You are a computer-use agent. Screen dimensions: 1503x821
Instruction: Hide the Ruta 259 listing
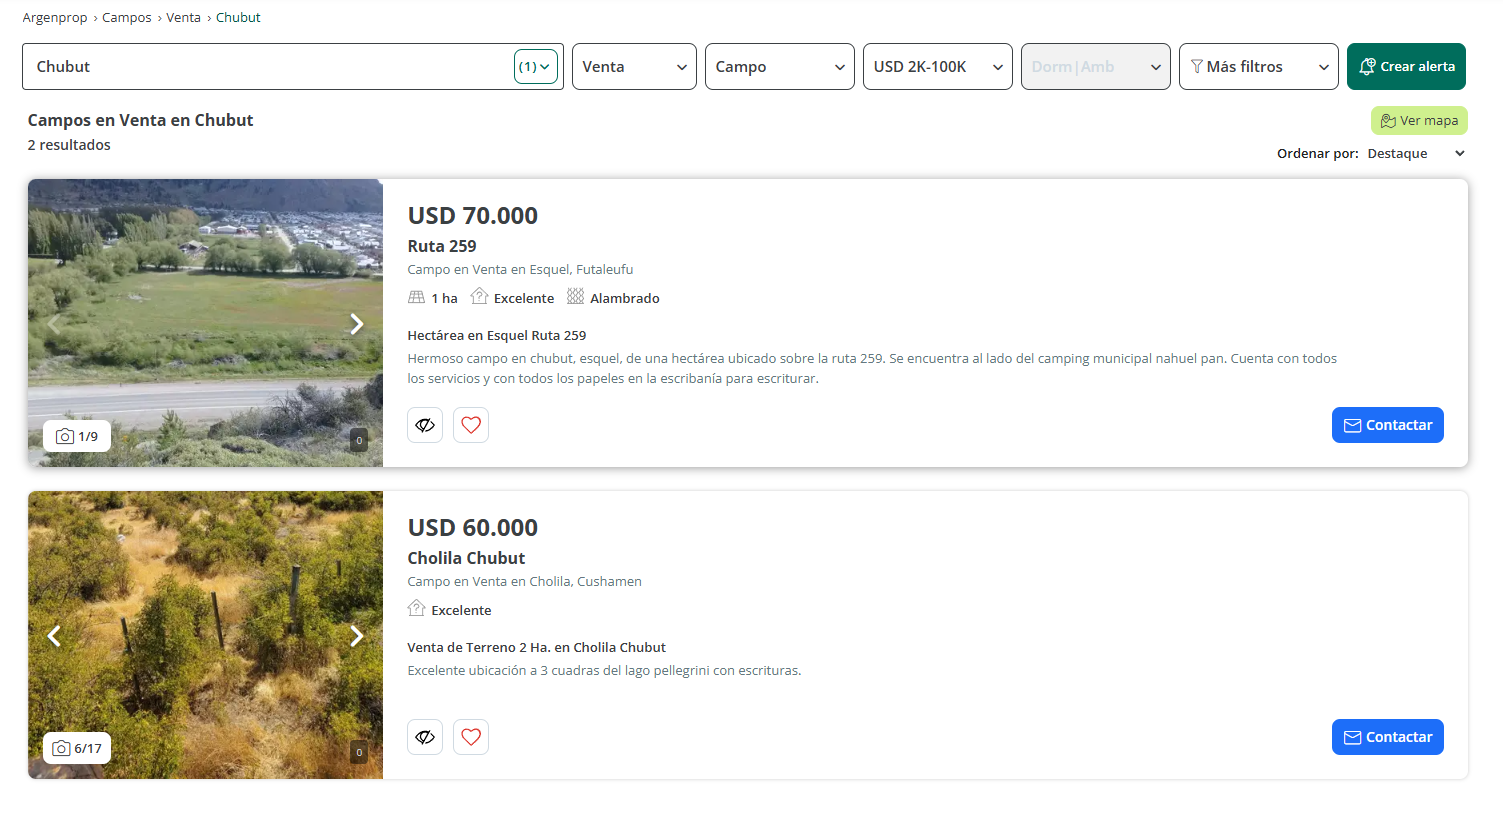[x=425, y=425]
